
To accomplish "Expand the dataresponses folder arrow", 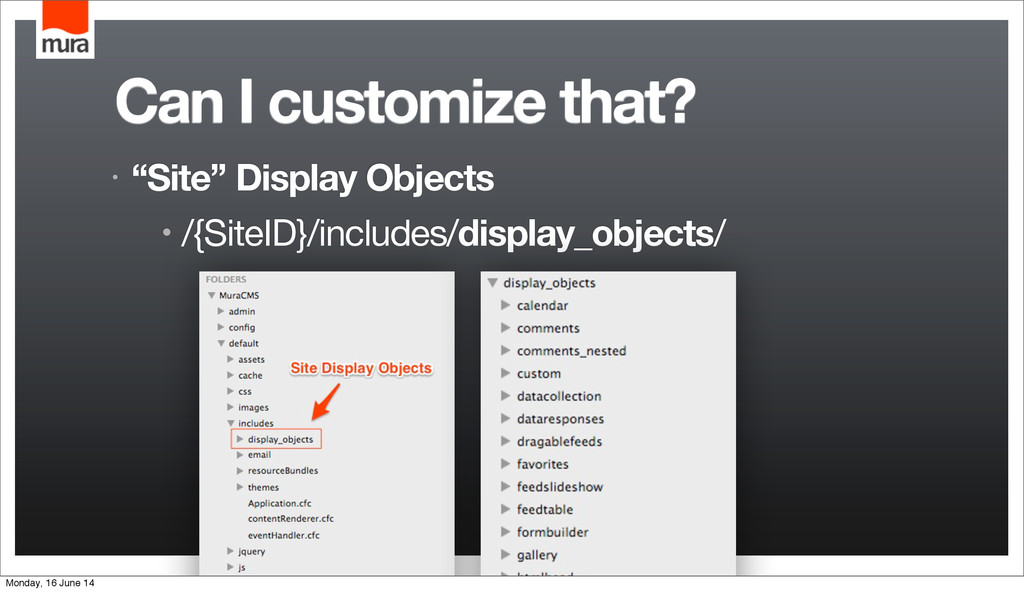I will (x=505, y=418).
